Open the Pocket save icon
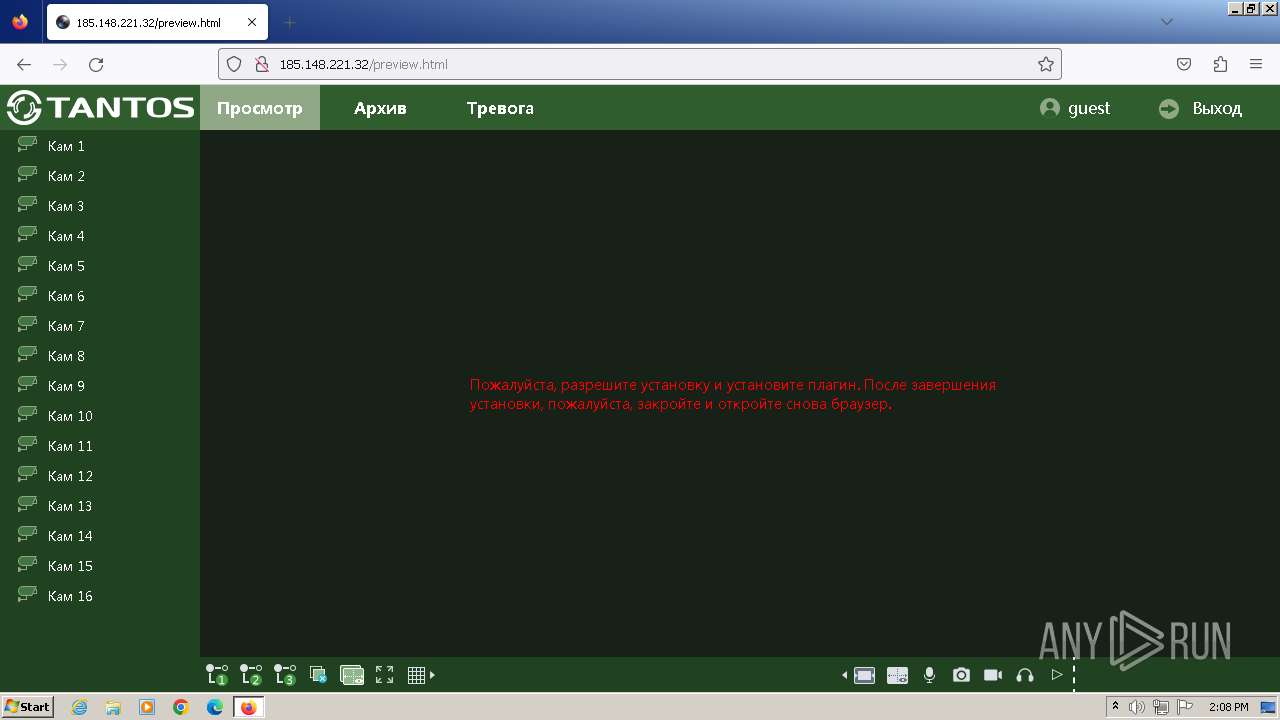Viewport: 1280px width, 720px height. [1184, 64]
